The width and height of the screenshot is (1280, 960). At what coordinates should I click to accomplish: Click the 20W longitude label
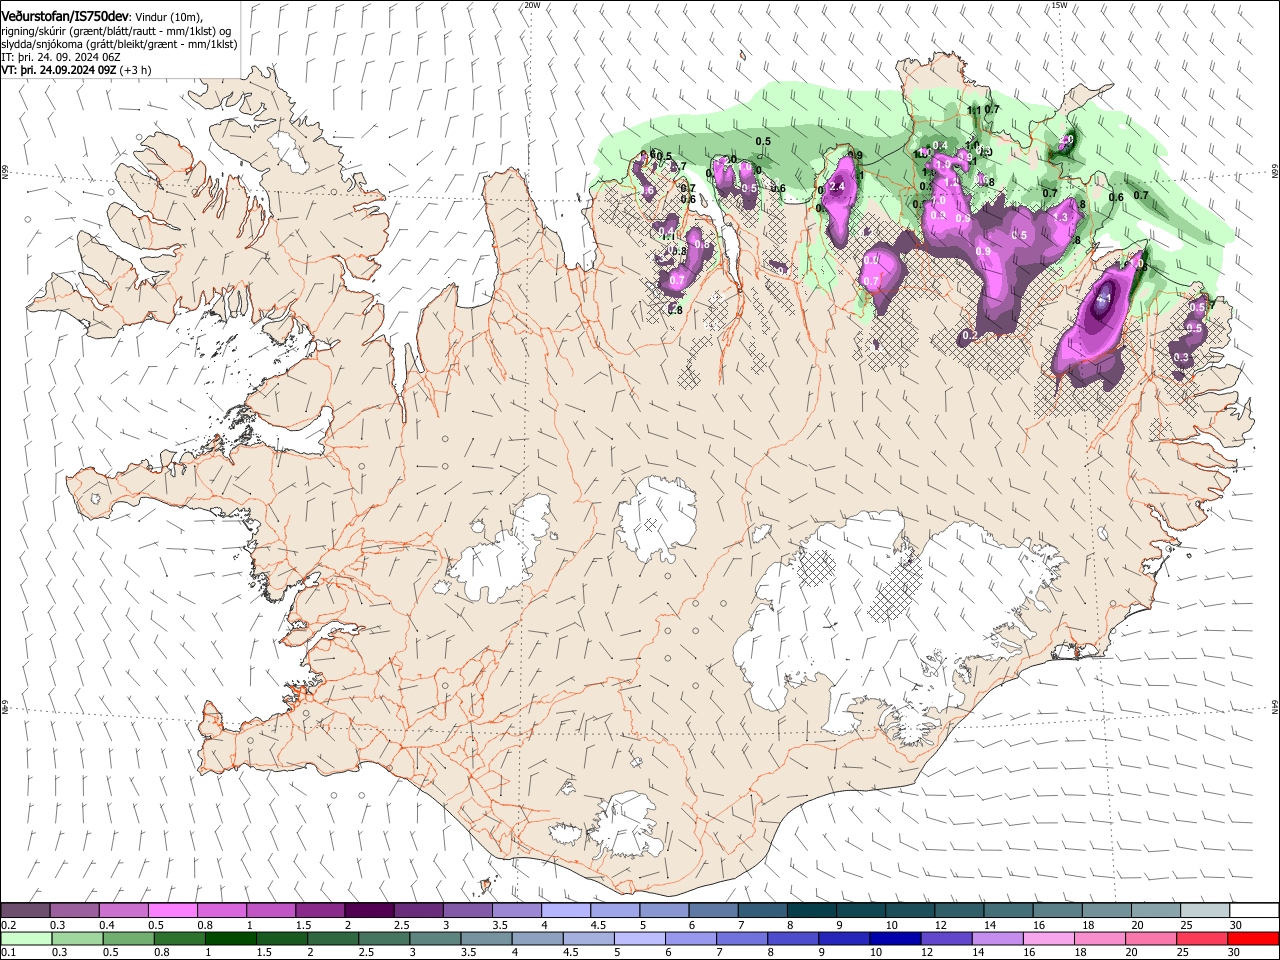[532, 5]
